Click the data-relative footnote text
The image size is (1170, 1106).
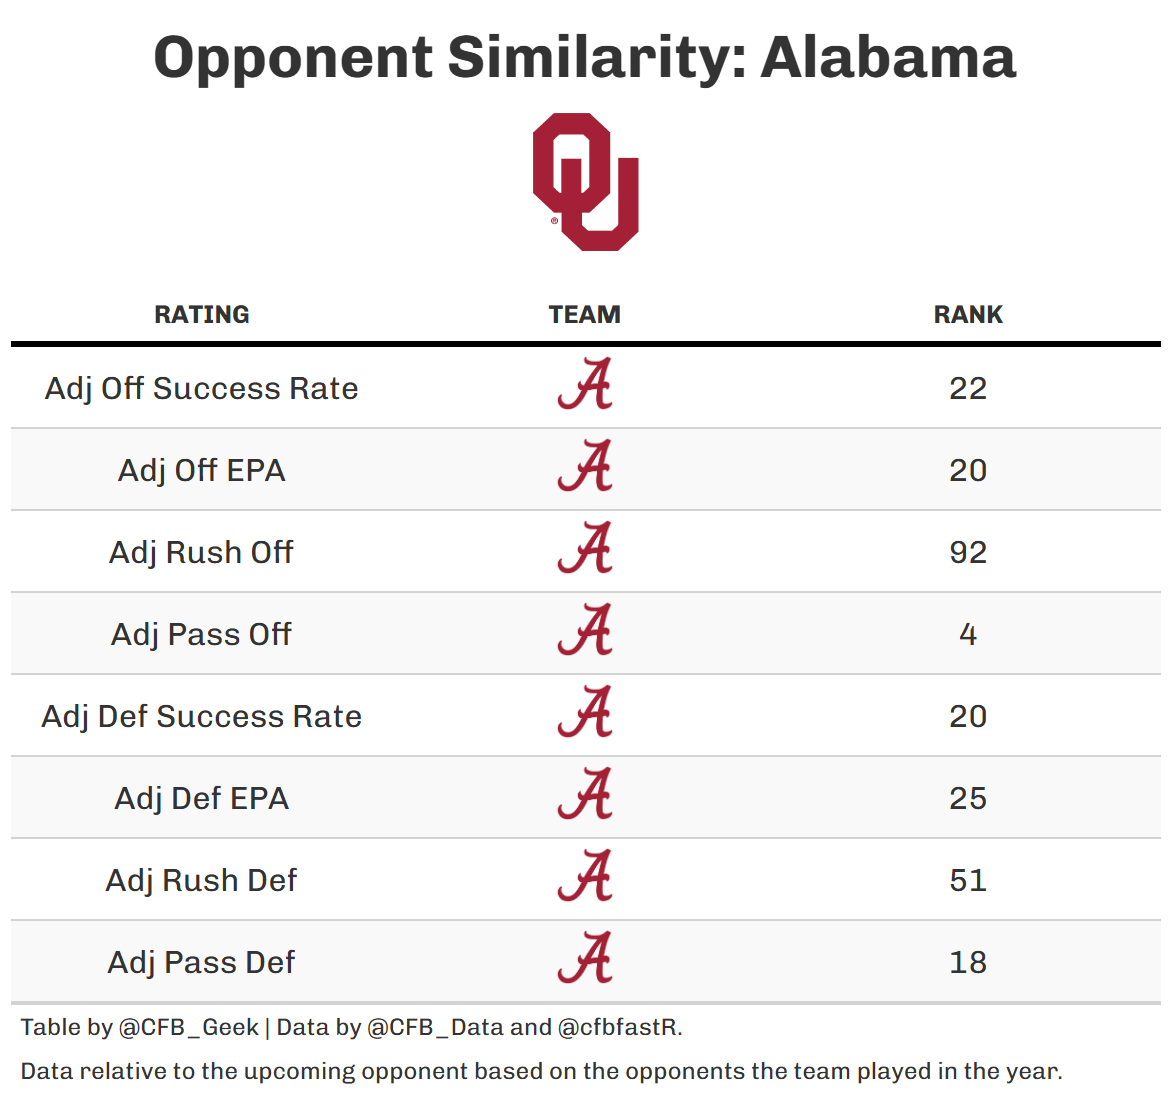coord(541,1071)
